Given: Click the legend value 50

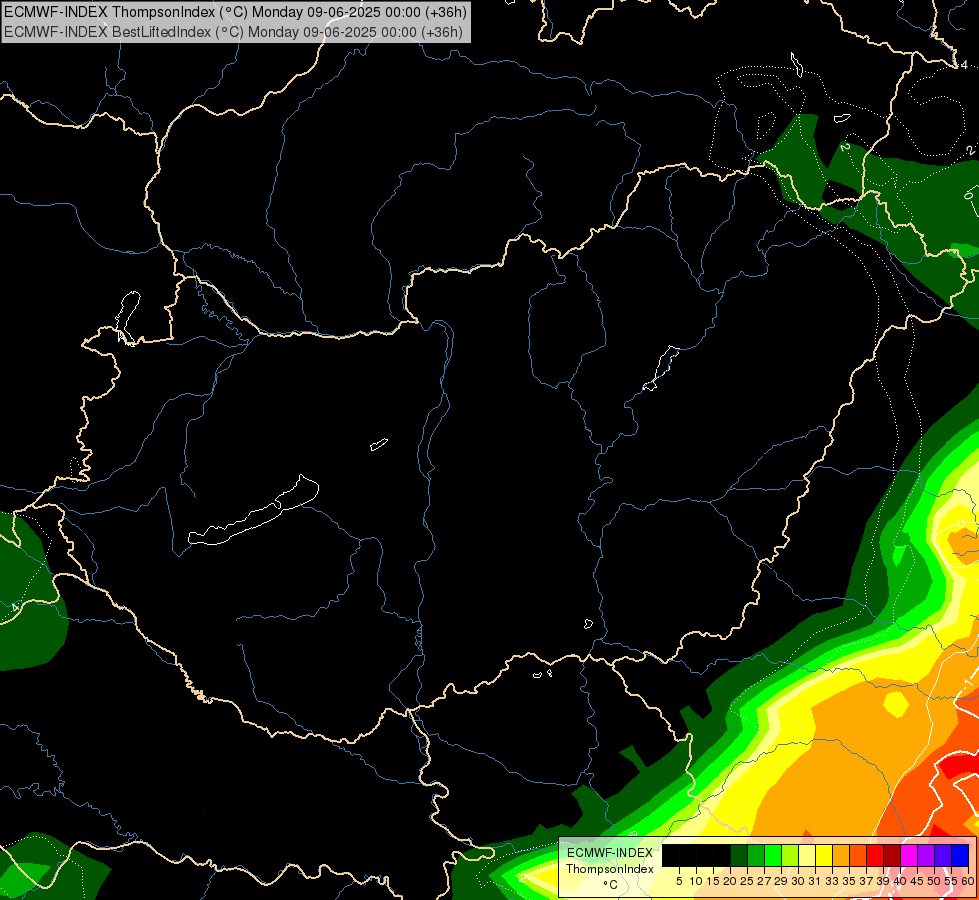Looking at the screenshot, I should [x=934, y=881].
